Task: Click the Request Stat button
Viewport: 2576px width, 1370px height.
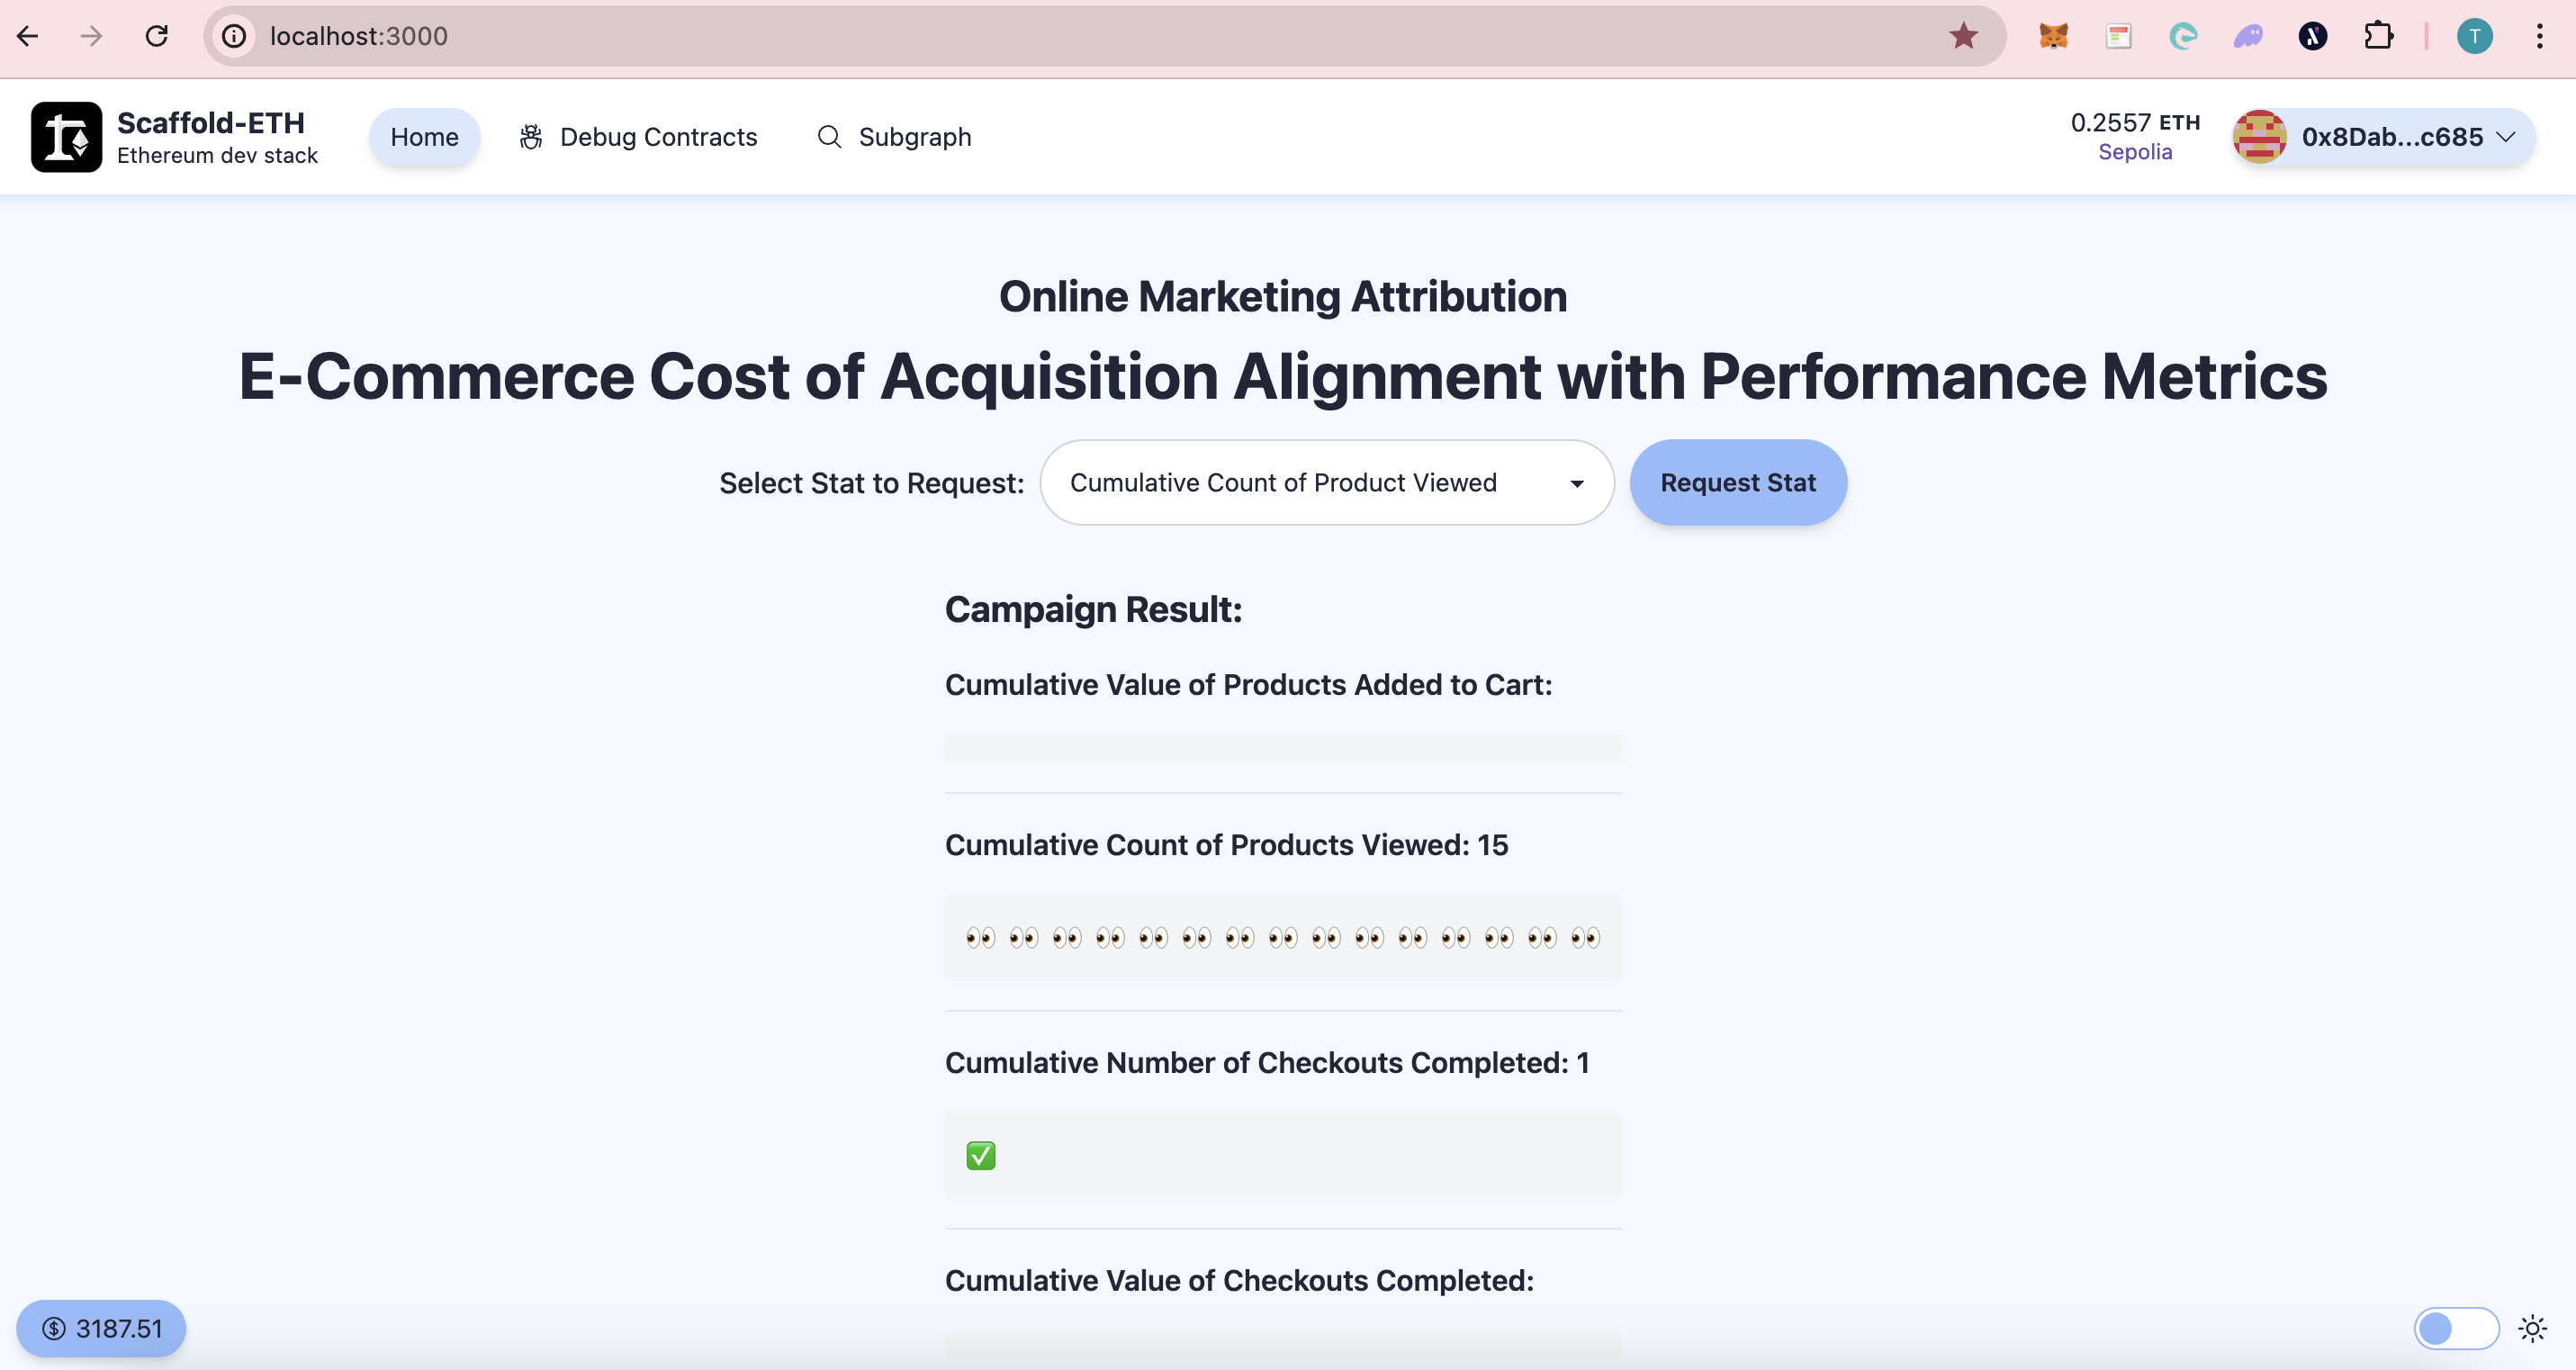Action: pyautogui.click(x=1738, y=482)
